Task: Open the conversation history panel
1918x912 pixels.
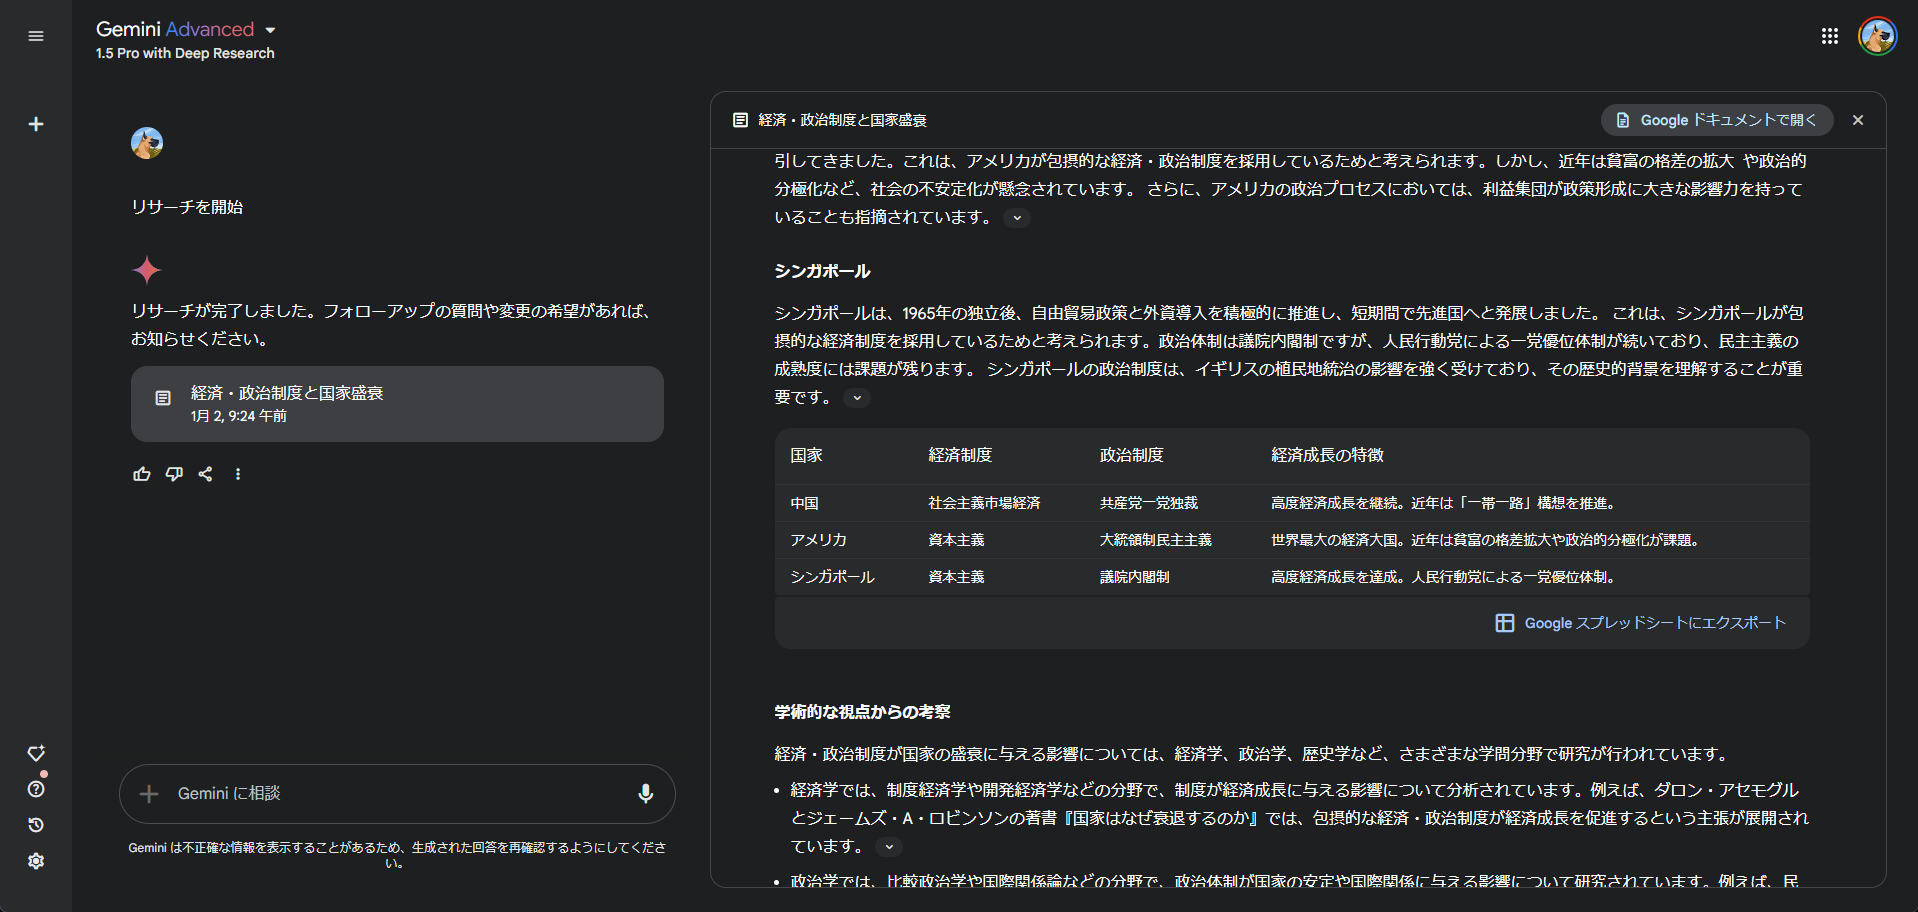Action: [x=36, y=825]
